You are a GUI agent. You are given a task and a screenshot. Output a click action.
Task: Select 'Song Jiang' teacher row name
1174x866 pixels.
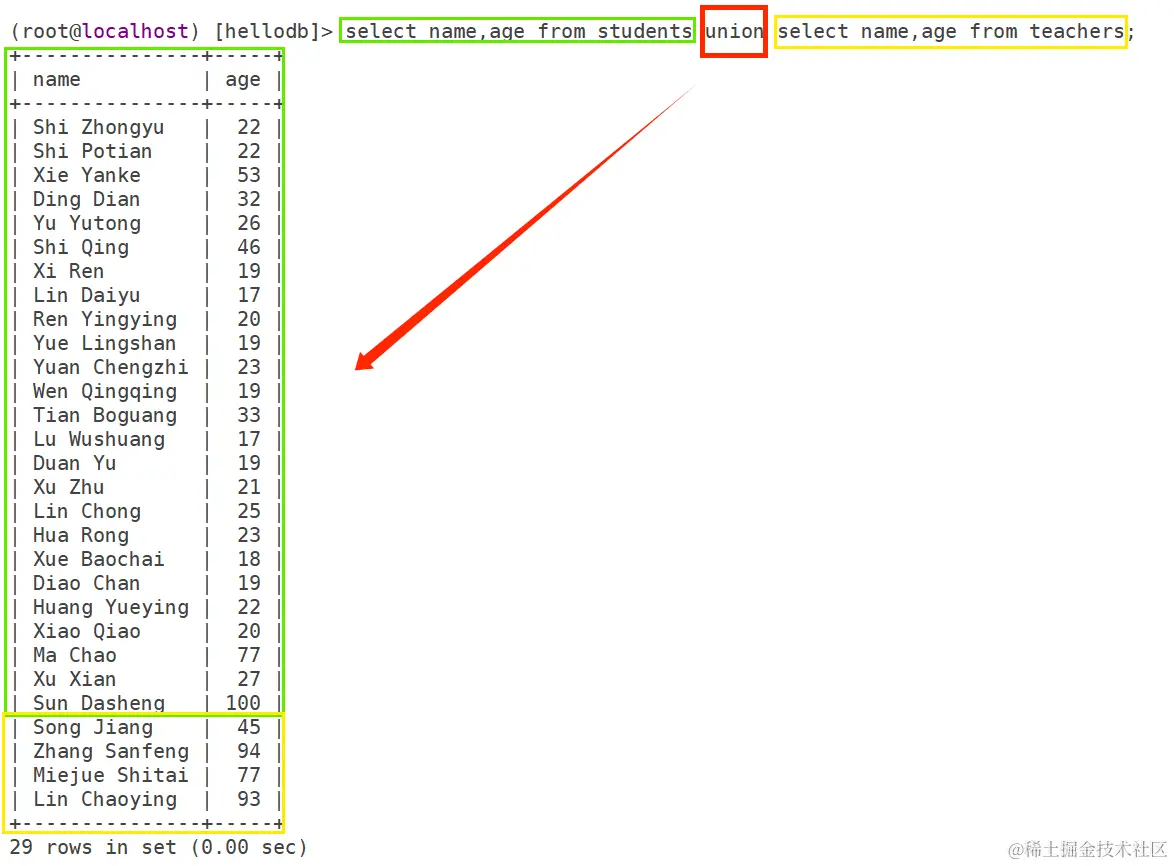point(92,727)
